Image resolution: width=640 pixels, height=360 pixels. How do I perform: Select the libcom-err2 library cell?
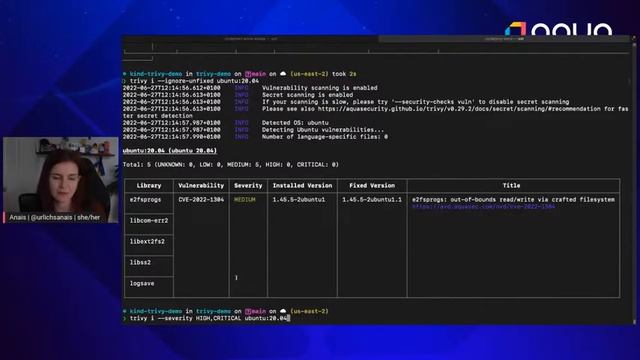pyautogui.click(x=149, y=220)
